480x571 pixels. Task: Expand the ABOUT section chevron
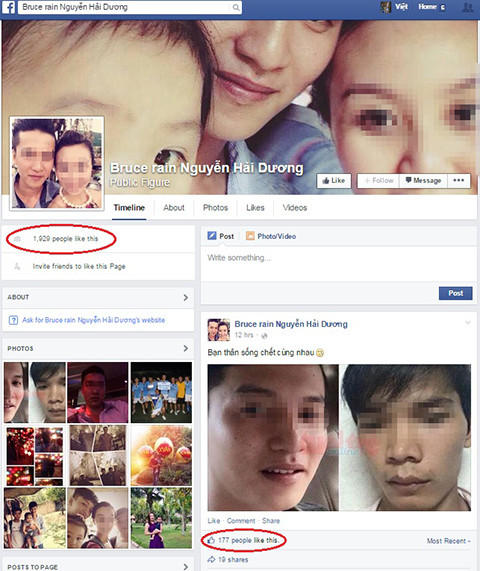(x=185, y=298)
